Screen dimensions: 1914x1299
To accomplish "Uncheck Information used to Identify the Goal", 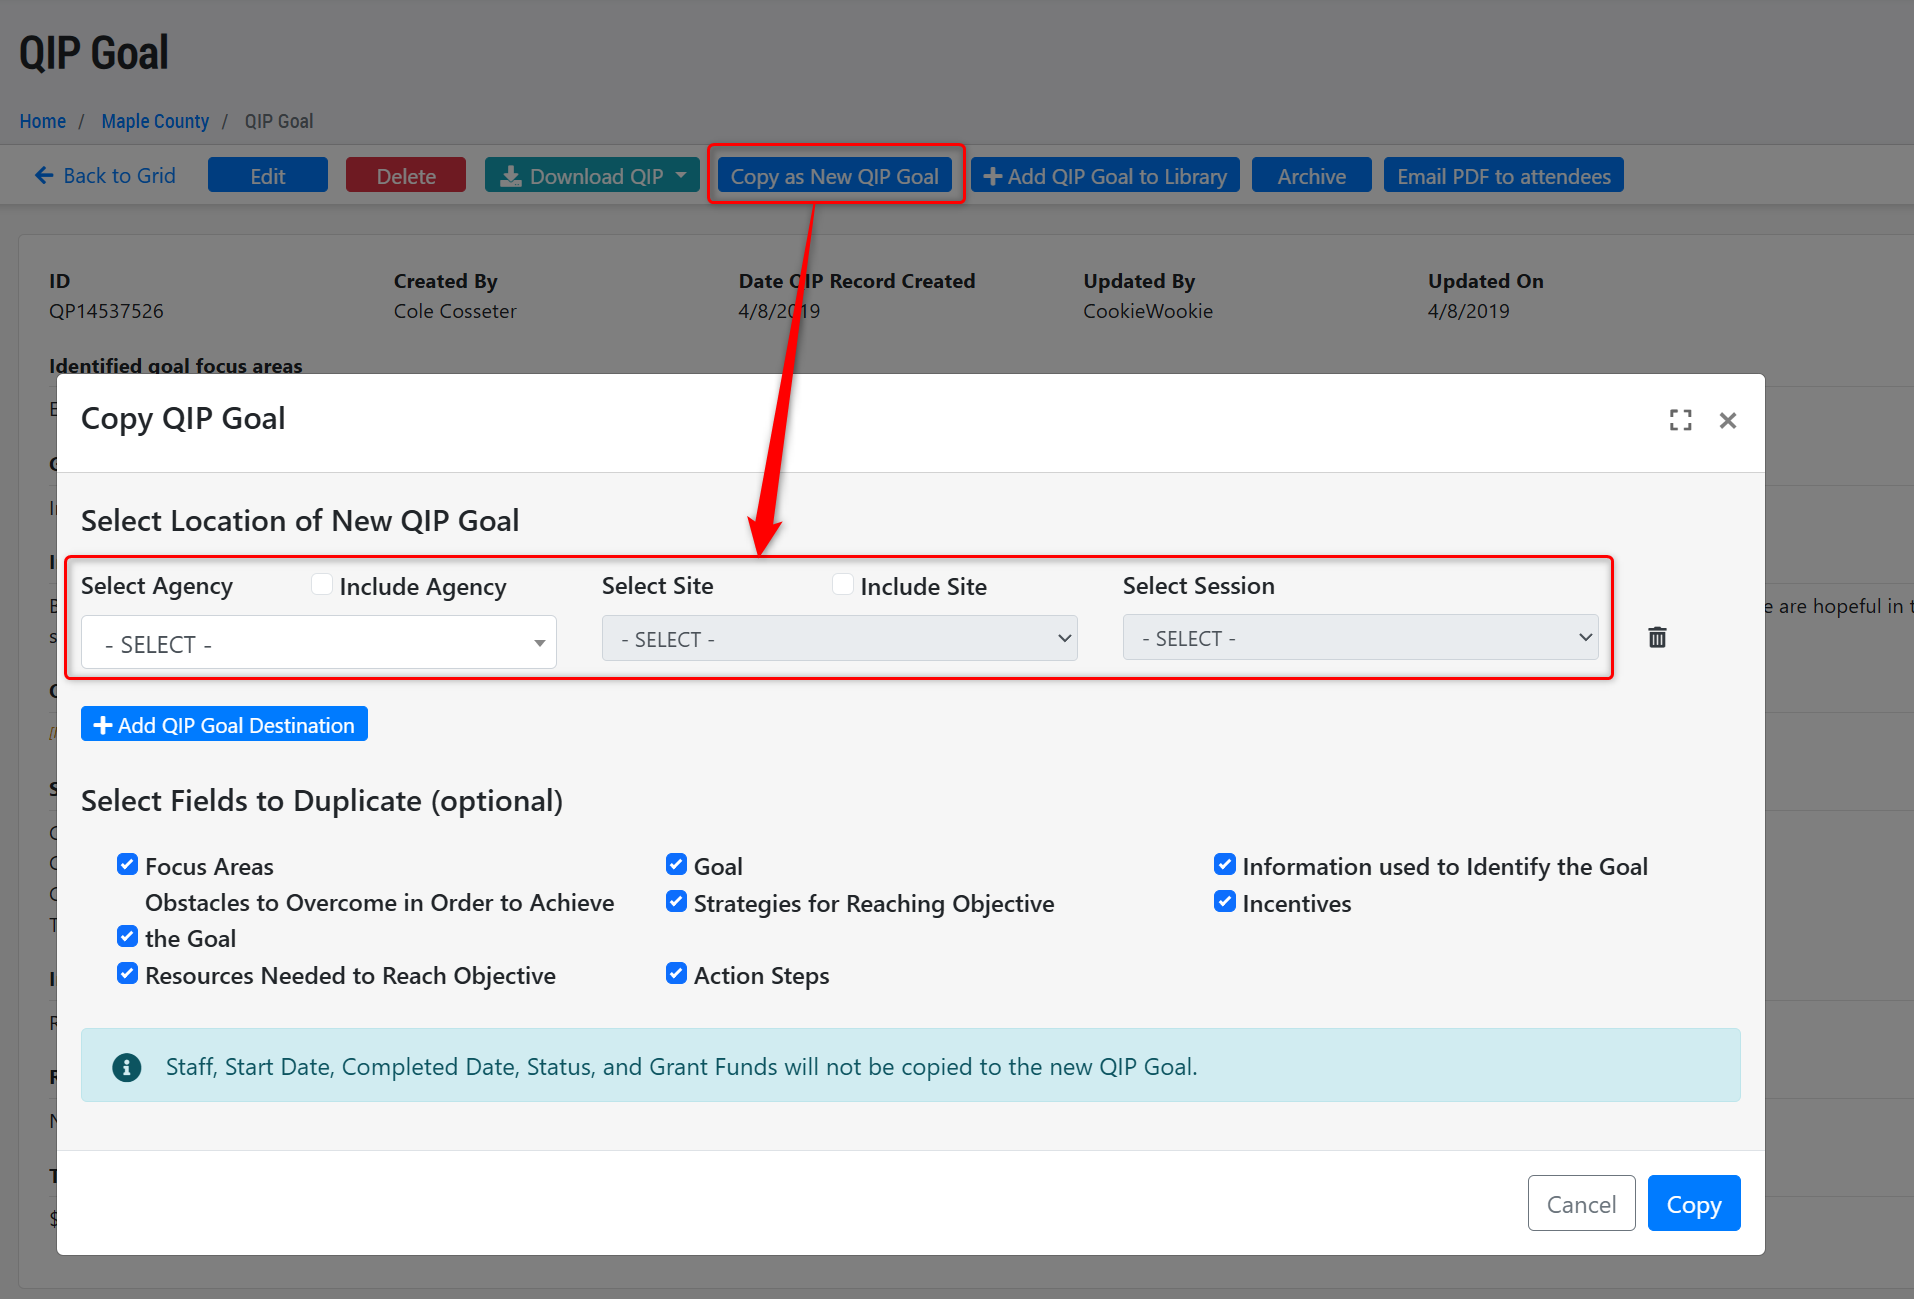I will [1225, 864].
